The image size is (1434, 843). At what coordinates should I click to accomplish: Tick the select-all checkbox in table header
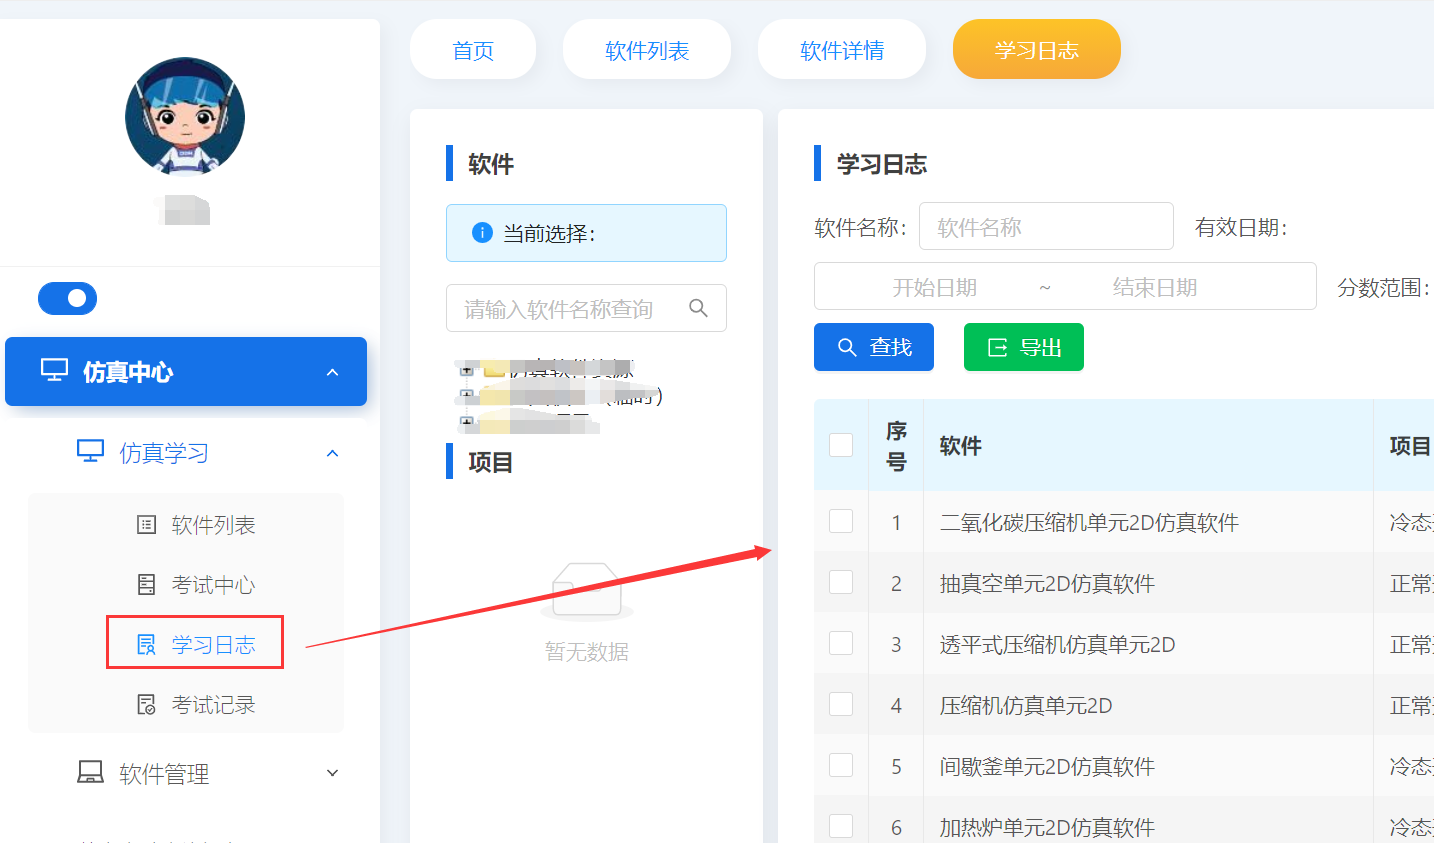pos(841,445)
